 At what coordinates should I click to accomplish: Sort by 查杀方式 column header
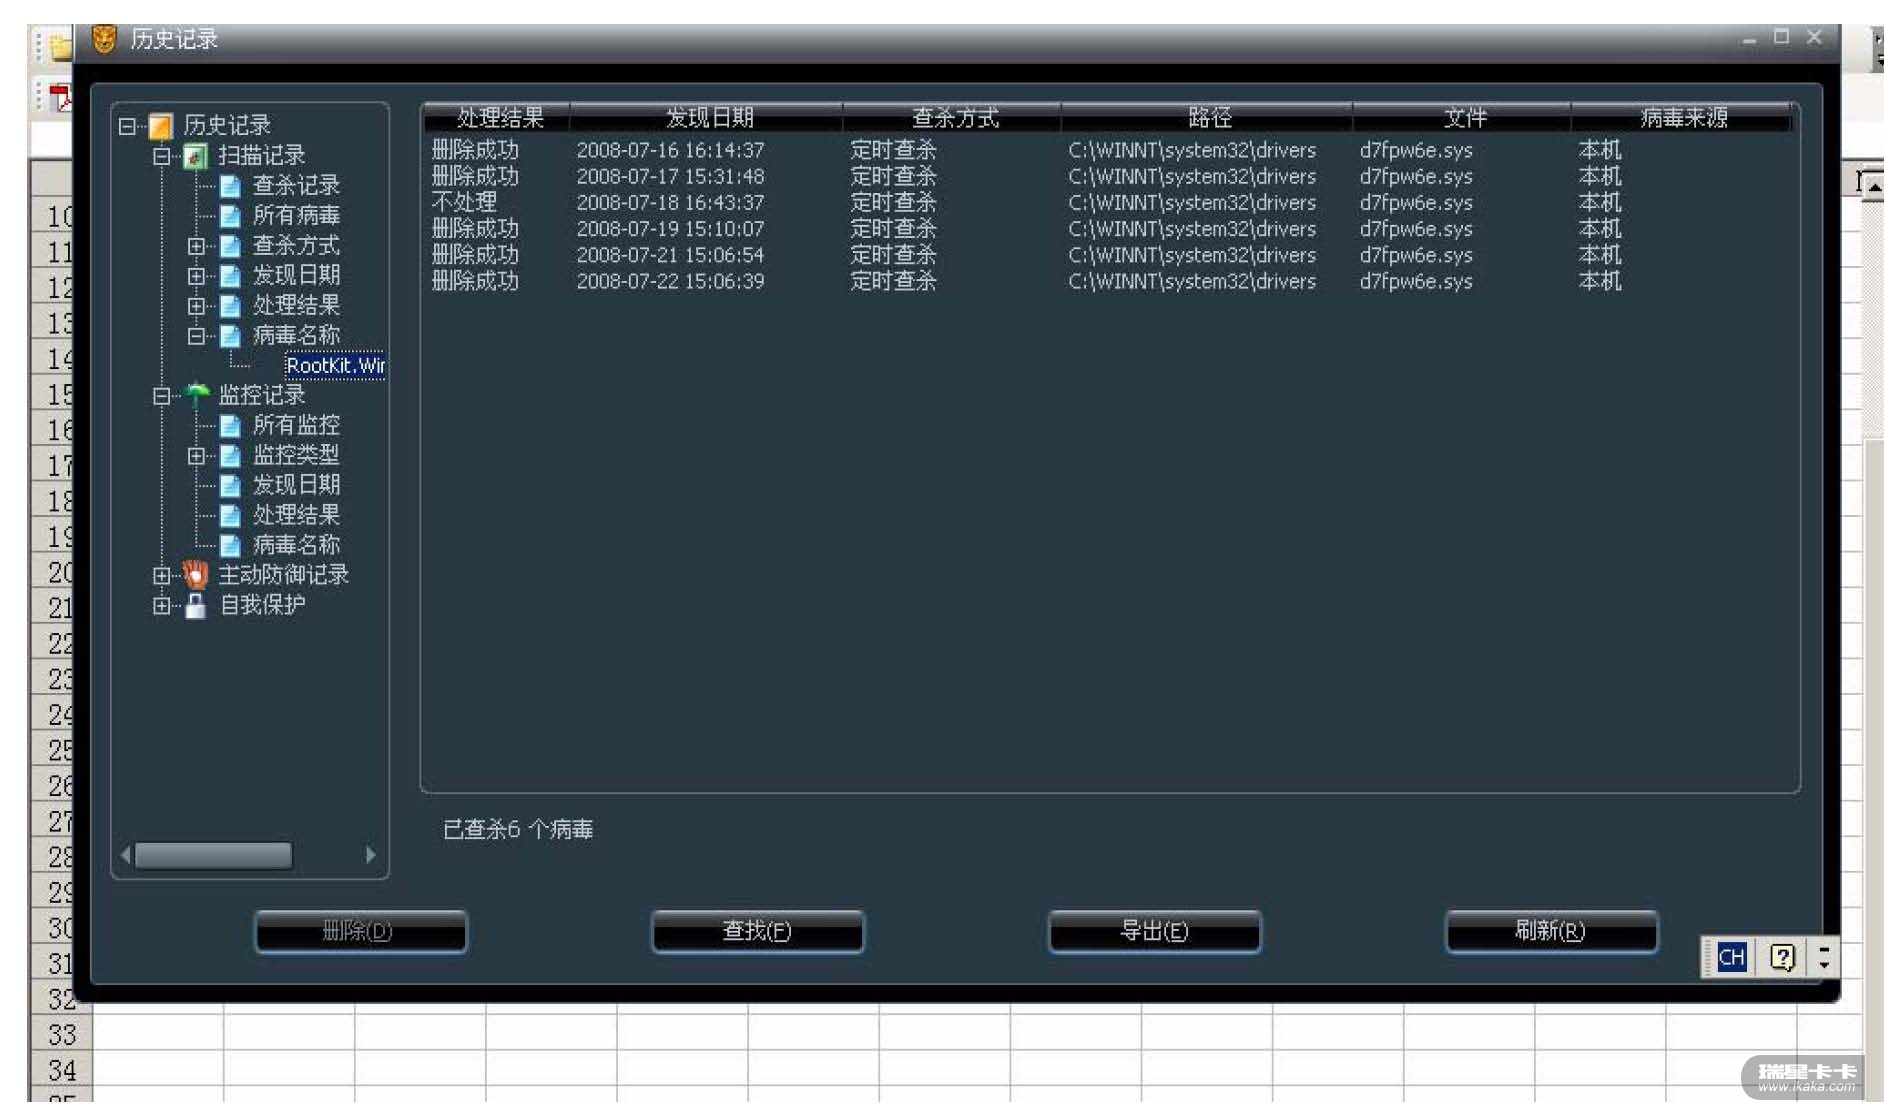click(953, 118)
